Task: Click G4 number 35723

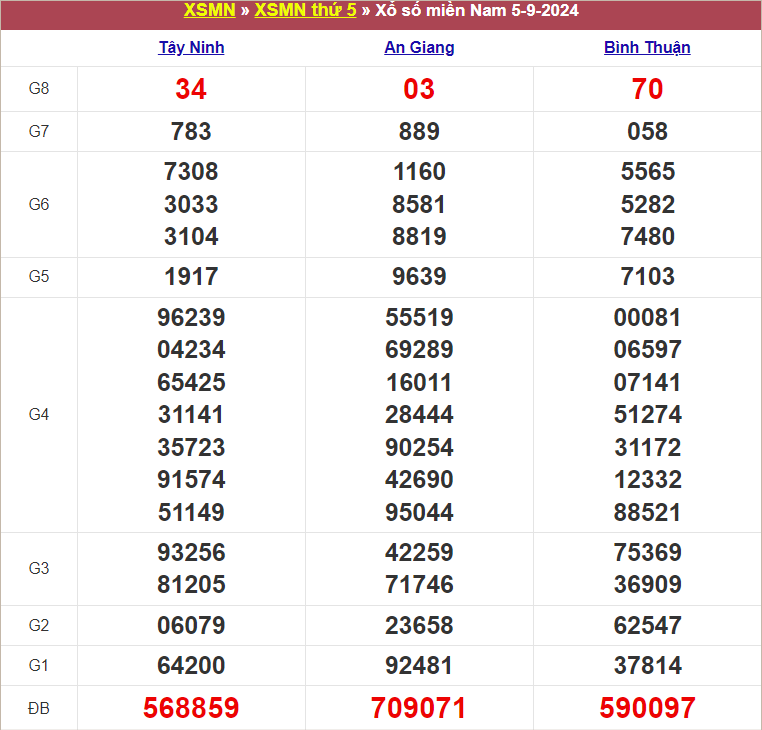Action: [191, 447]
